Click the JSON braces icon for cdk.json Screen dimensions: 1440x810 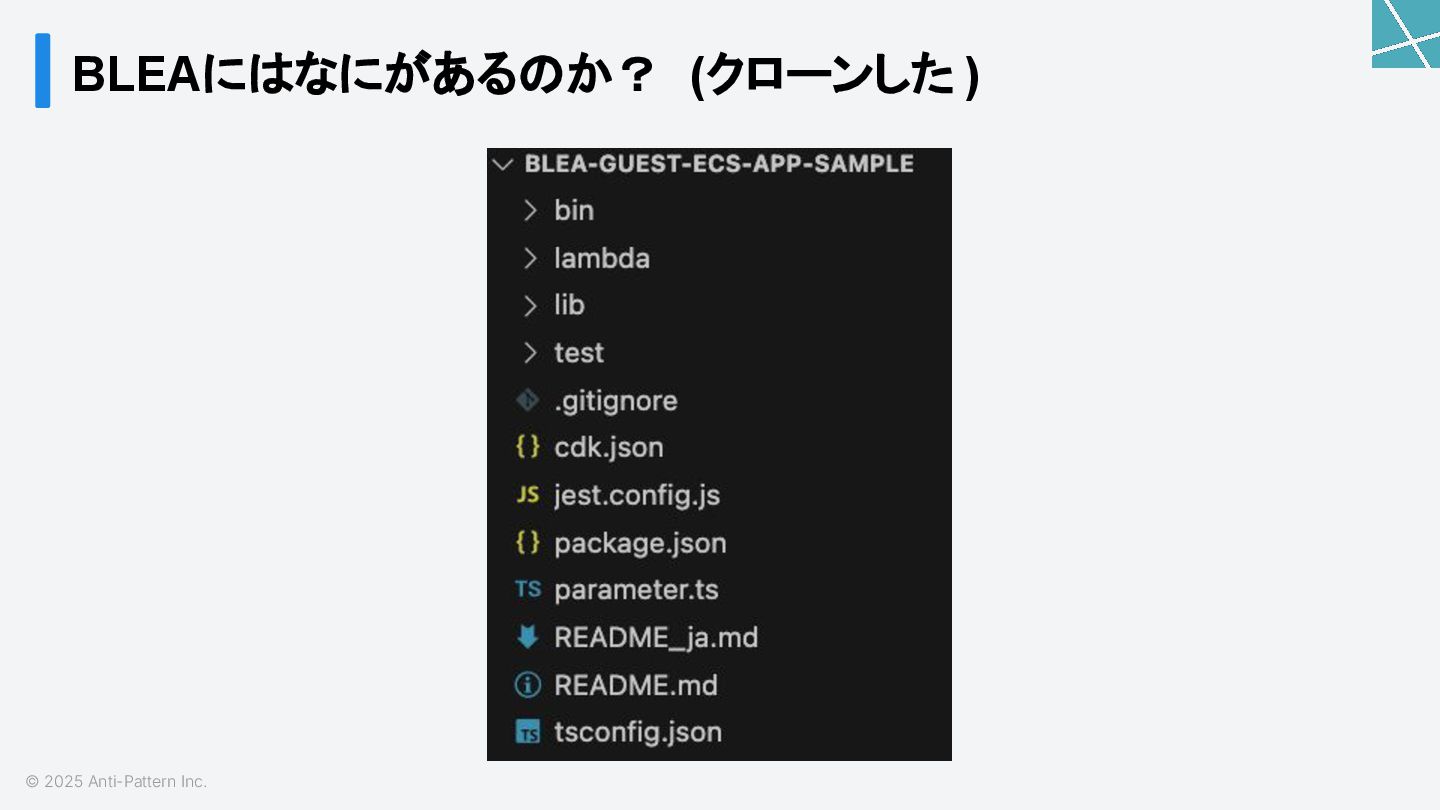527,447
